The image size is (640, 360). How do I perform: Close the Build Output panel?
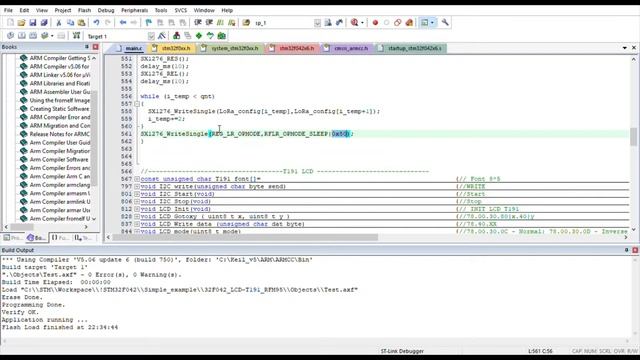coord(635,250)
